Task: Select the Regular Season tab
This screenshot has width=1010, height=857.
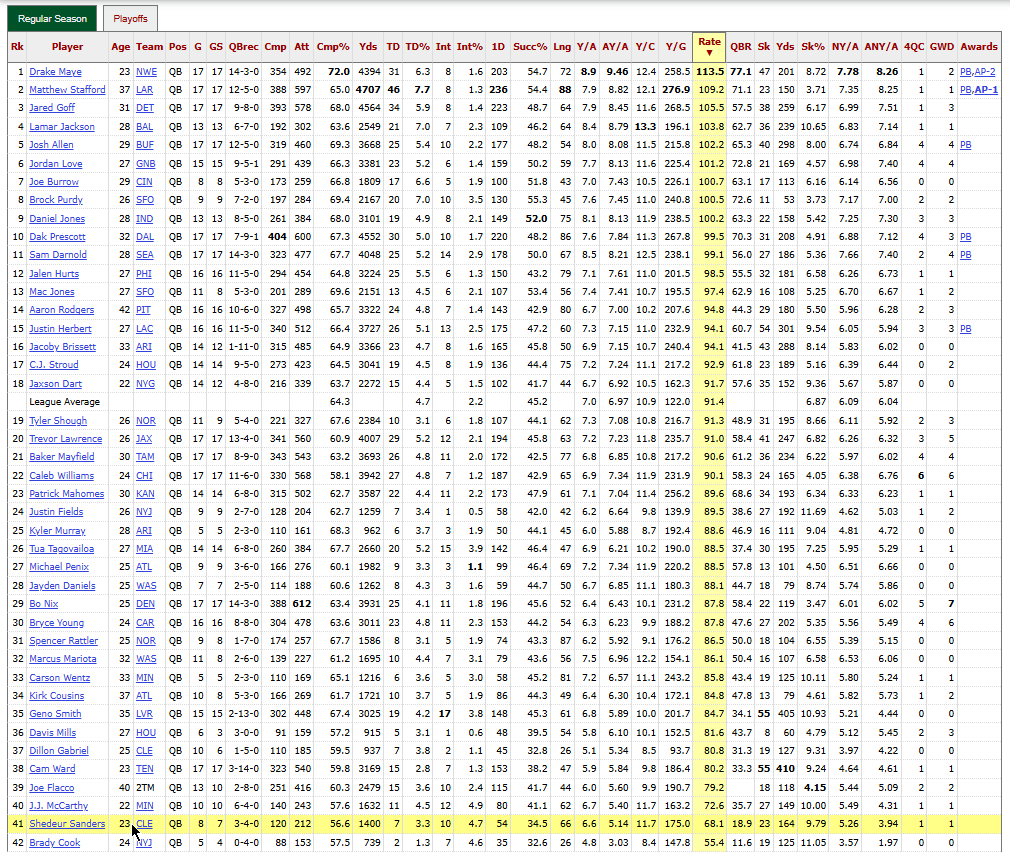Action: pyautogui.click(x=52, y=19)
